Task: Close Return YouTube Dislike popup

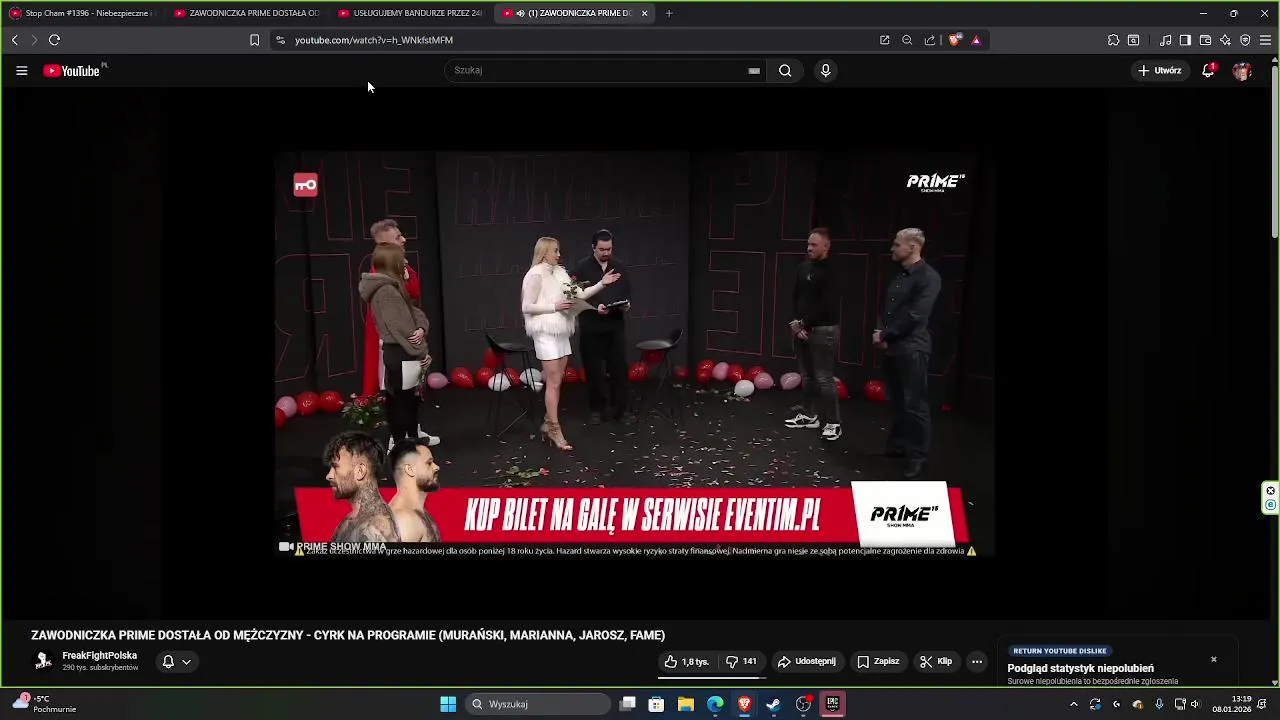Action: (1214, 659)
